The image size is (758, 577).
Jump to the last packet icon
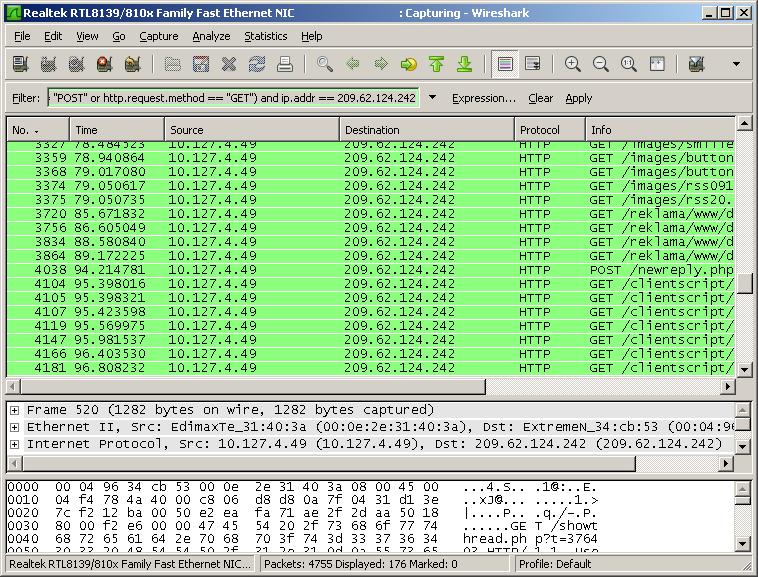point(465,64)
